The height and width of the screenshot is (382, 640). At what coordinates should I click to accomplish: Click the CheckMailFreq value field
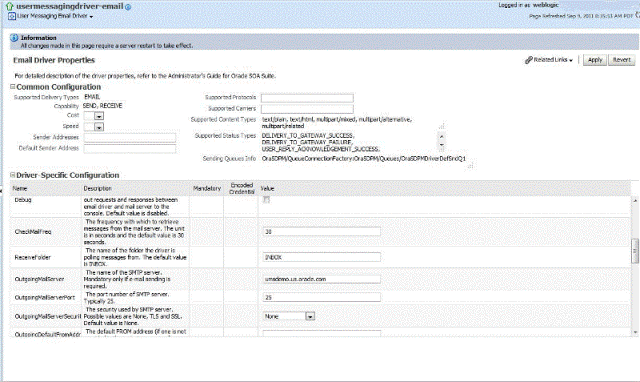click(322, 231)
